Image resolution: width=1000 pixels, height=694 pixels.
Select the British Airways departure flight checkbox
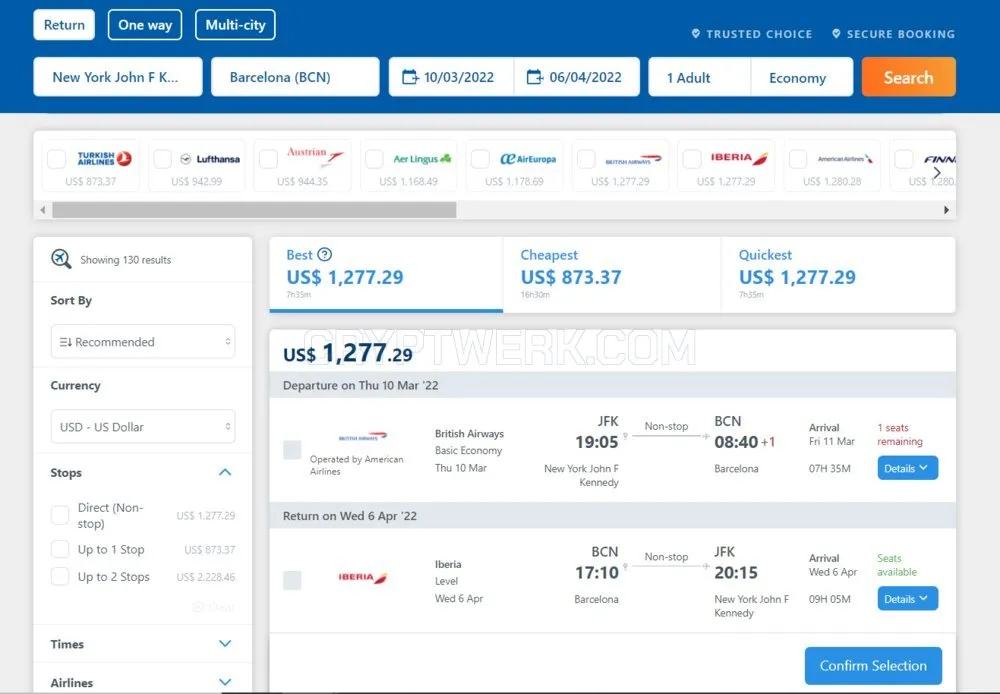[292, 450]
